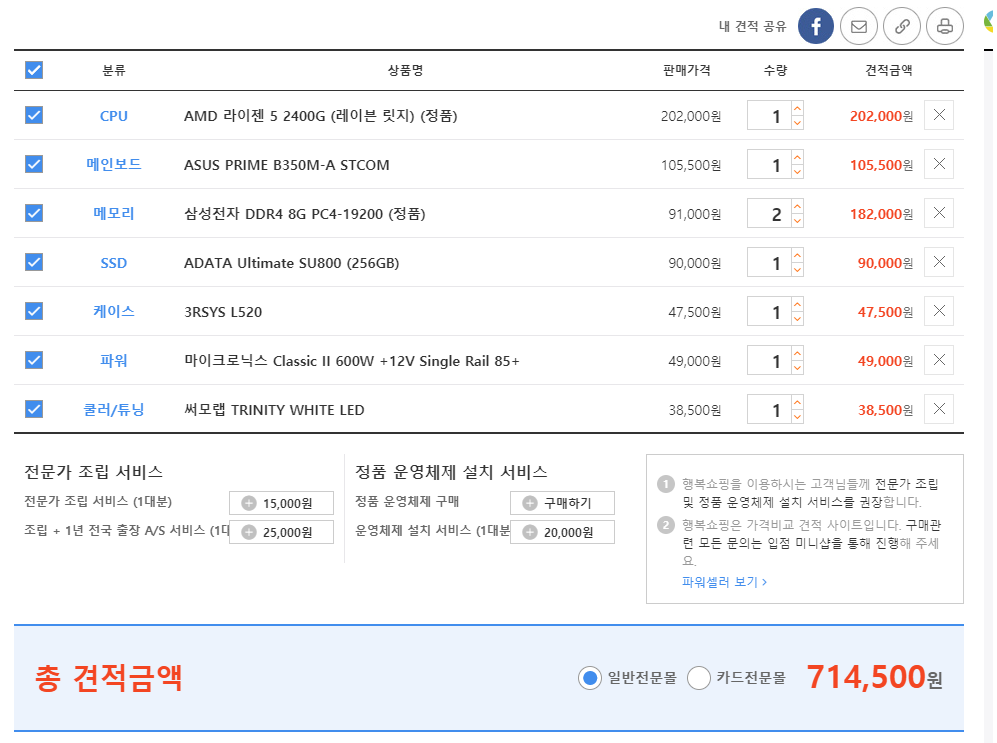
Task: Share quote by email icon
Action: [x=859, y=26]
